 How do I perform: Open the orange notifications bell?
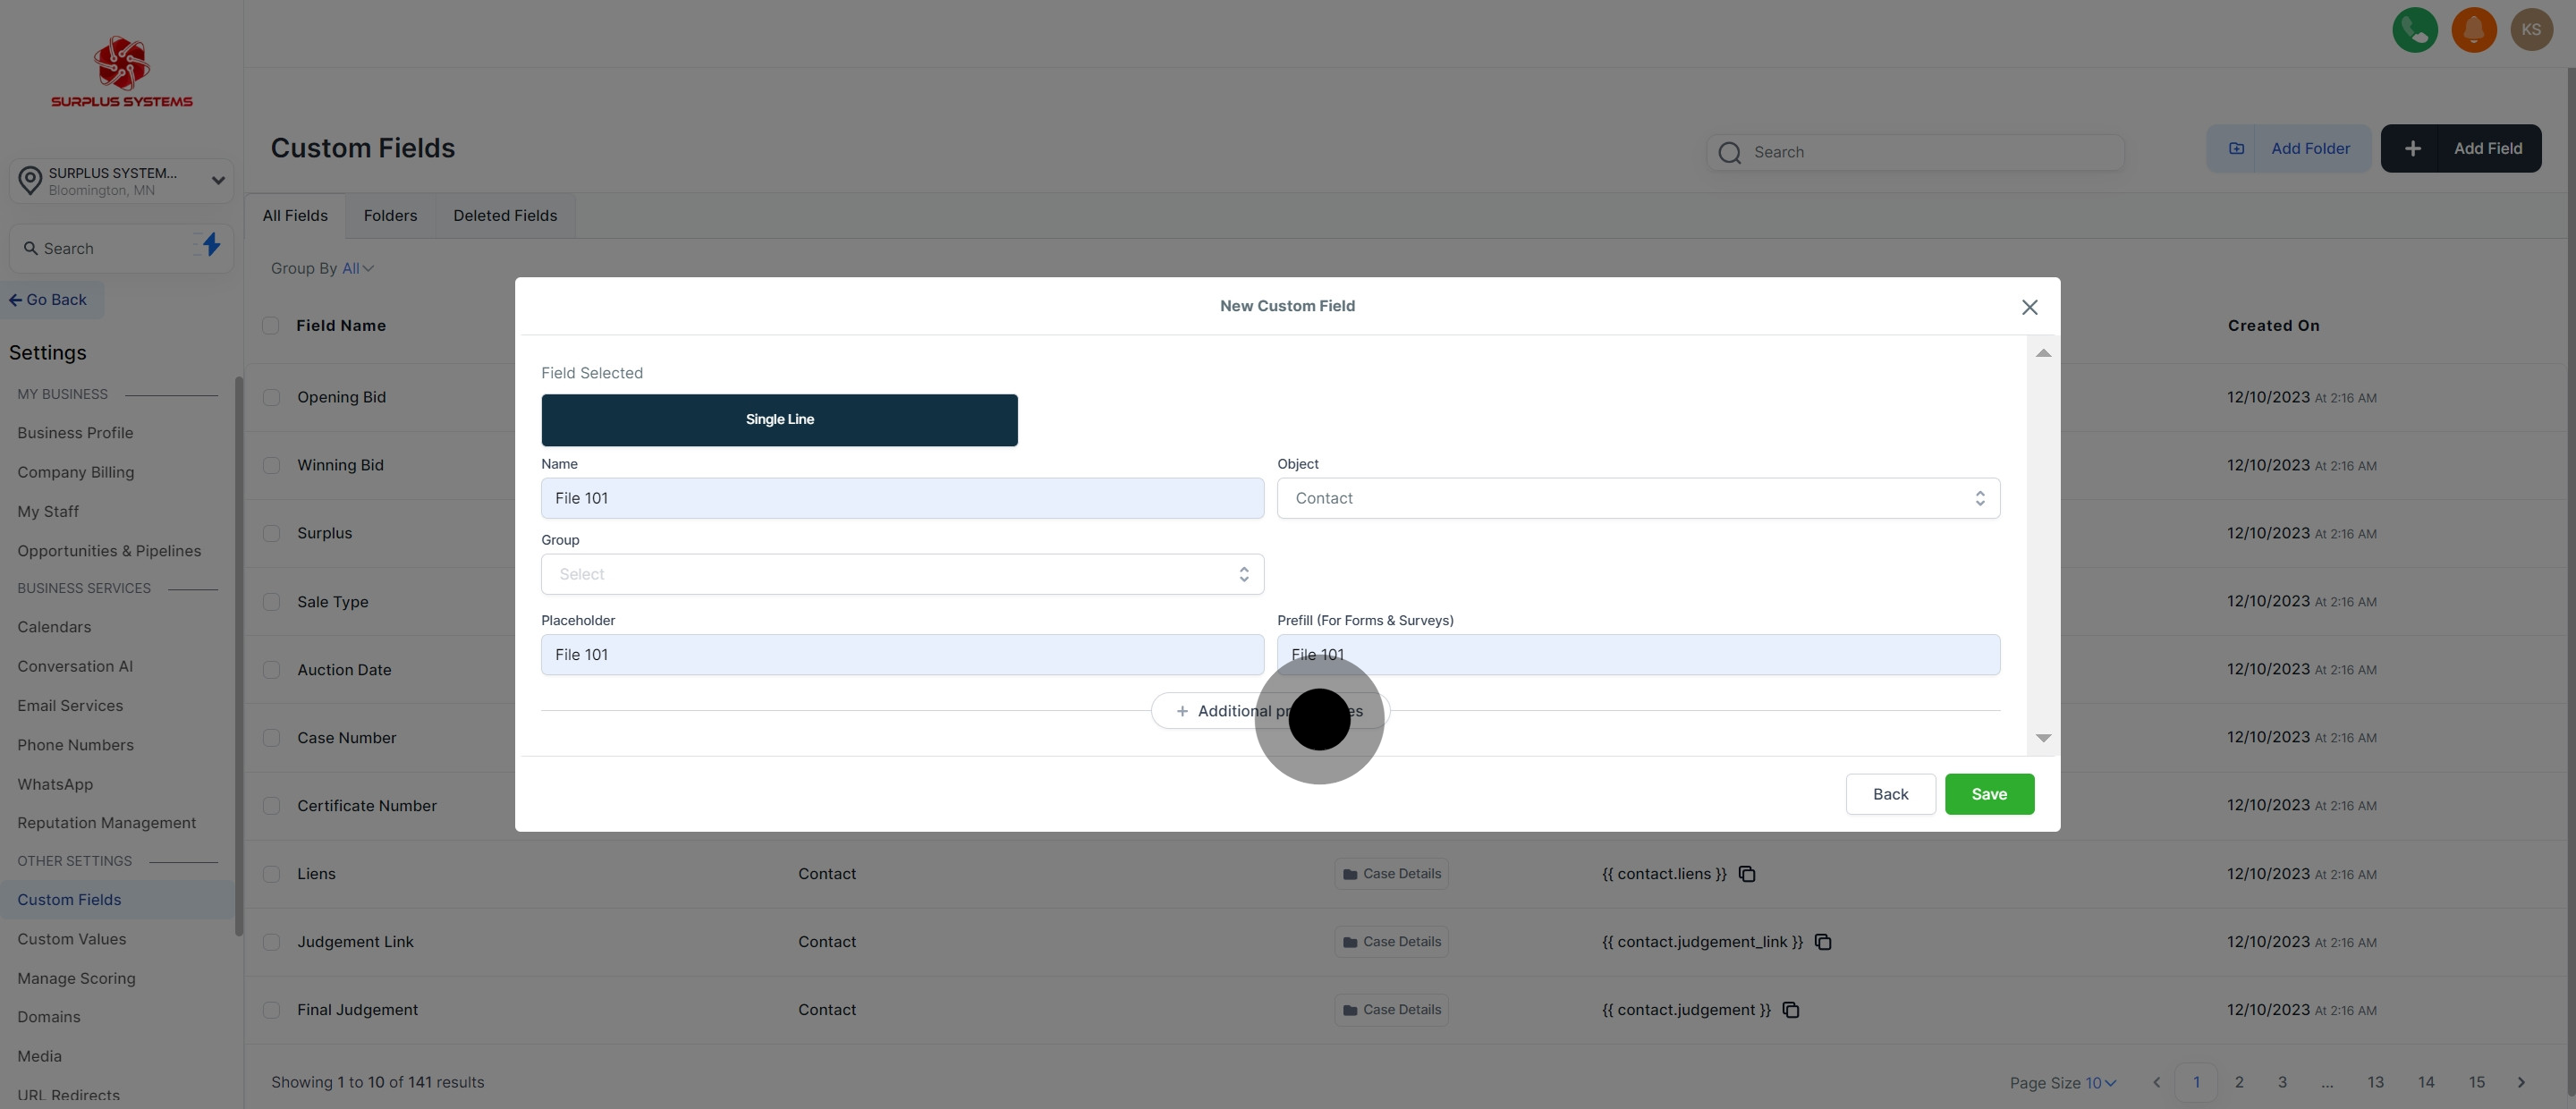click(x=2473, y=30)
